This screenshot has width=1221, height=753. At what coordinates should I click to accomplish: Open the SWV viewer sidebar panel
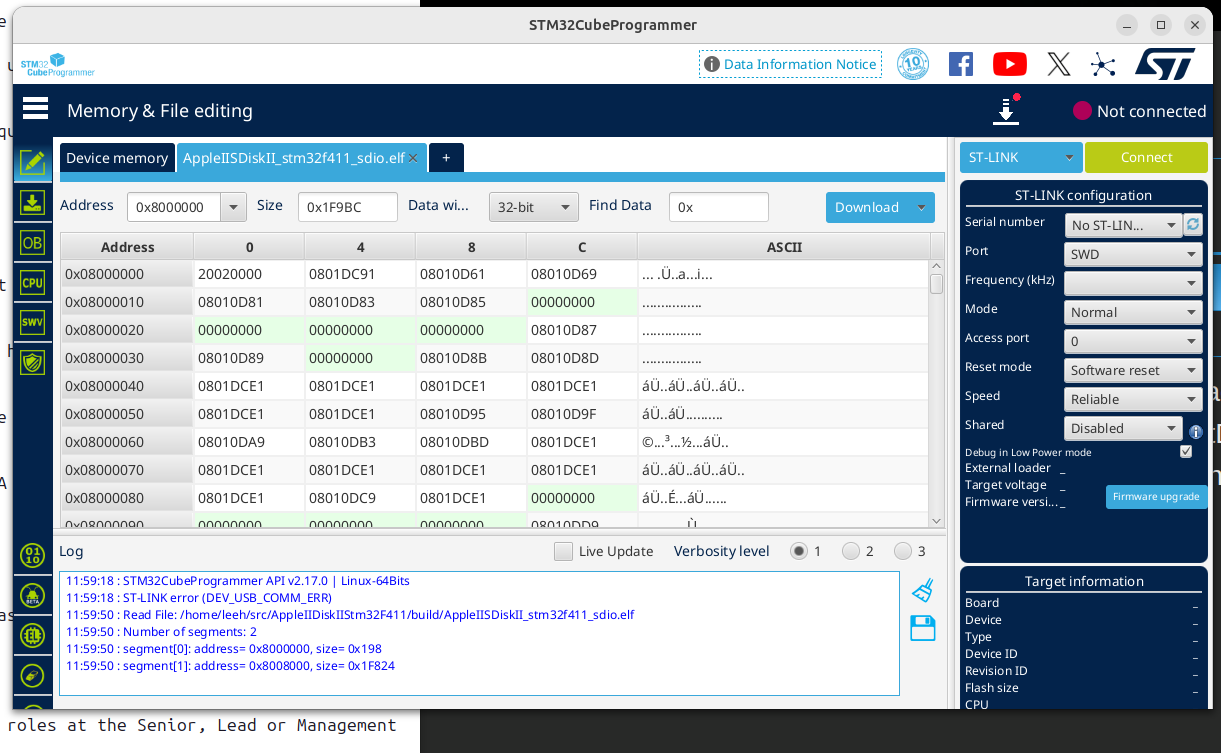[33, 323]
